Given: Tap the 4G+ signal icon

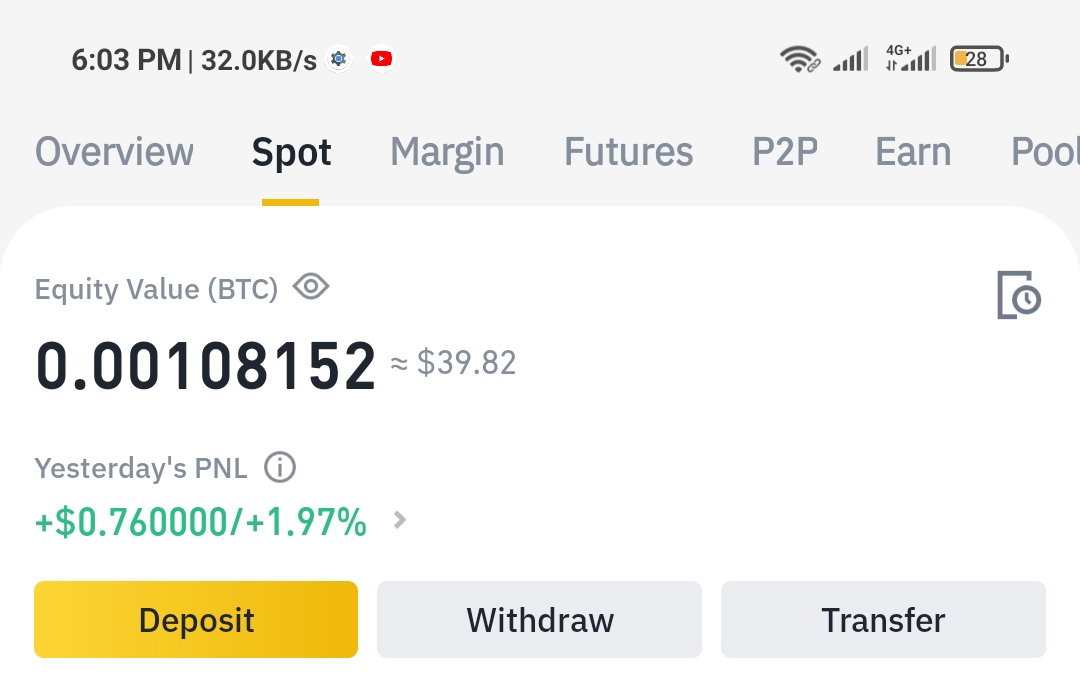Looking at the screenshot, I should coord(910,59).
